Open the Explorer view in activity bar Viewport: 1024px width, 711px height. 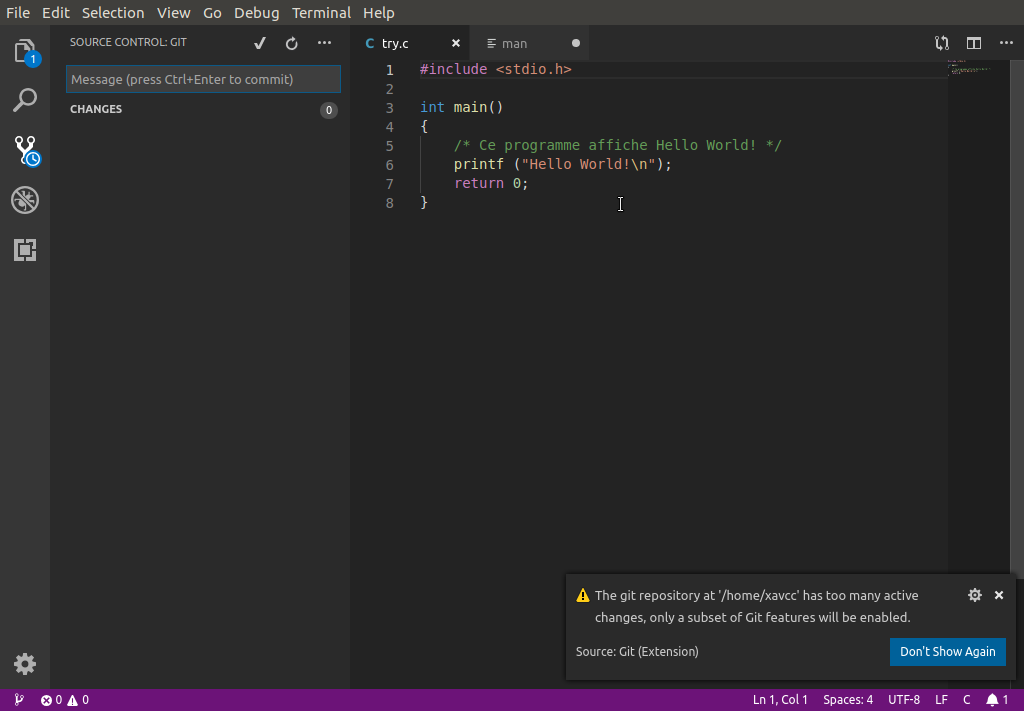25,52
